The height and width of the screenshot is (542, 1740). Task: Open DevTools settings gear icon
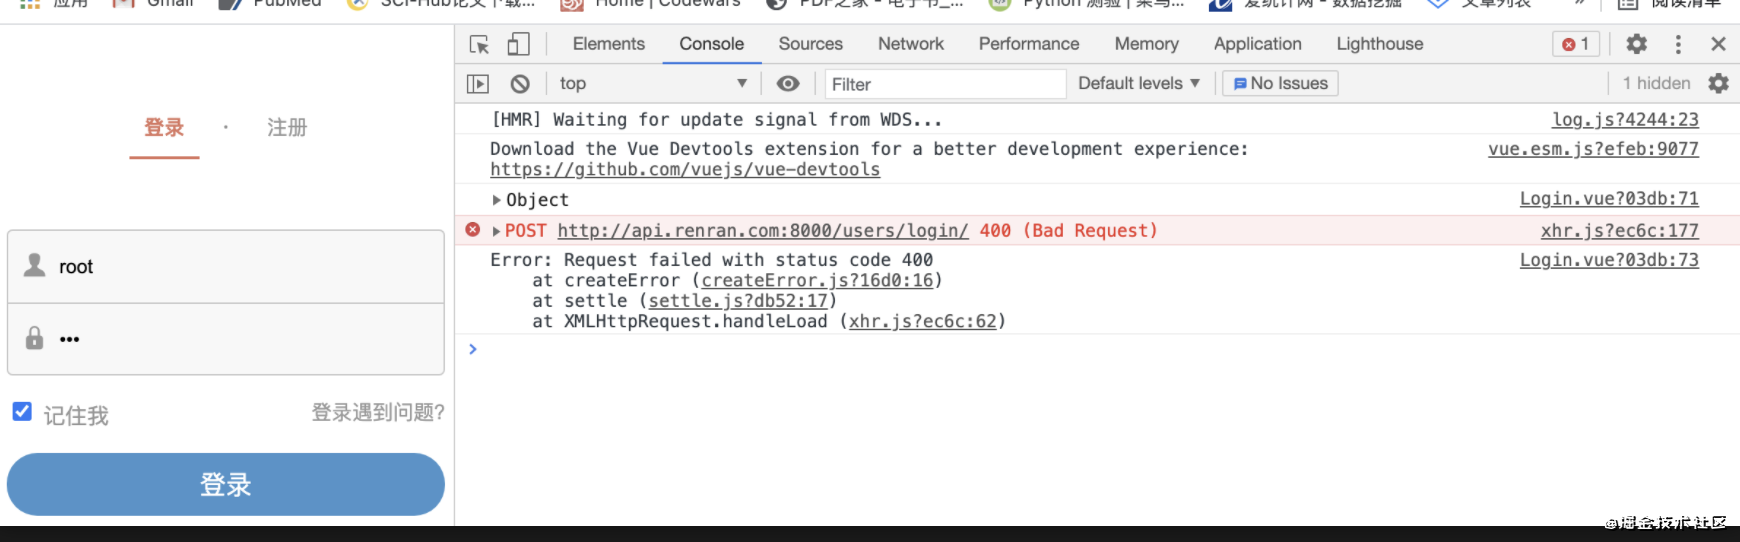coord(1636,44)
